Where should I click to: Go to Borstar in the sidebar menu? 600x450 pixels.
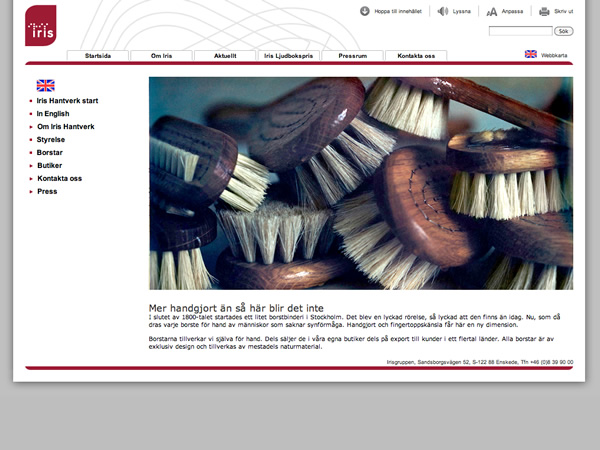pos(50,153)
